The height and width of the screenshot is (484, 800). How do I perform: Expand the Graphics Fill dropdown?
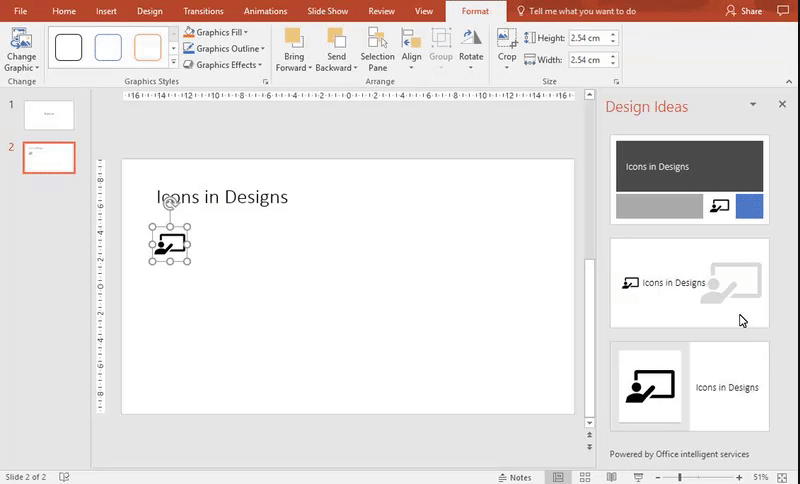click(246, 33)
